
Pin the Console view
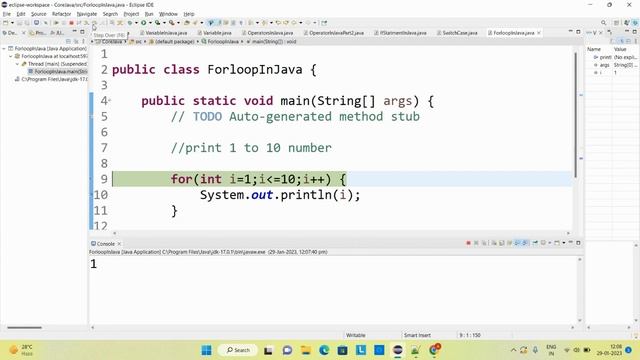pos(535,243)
